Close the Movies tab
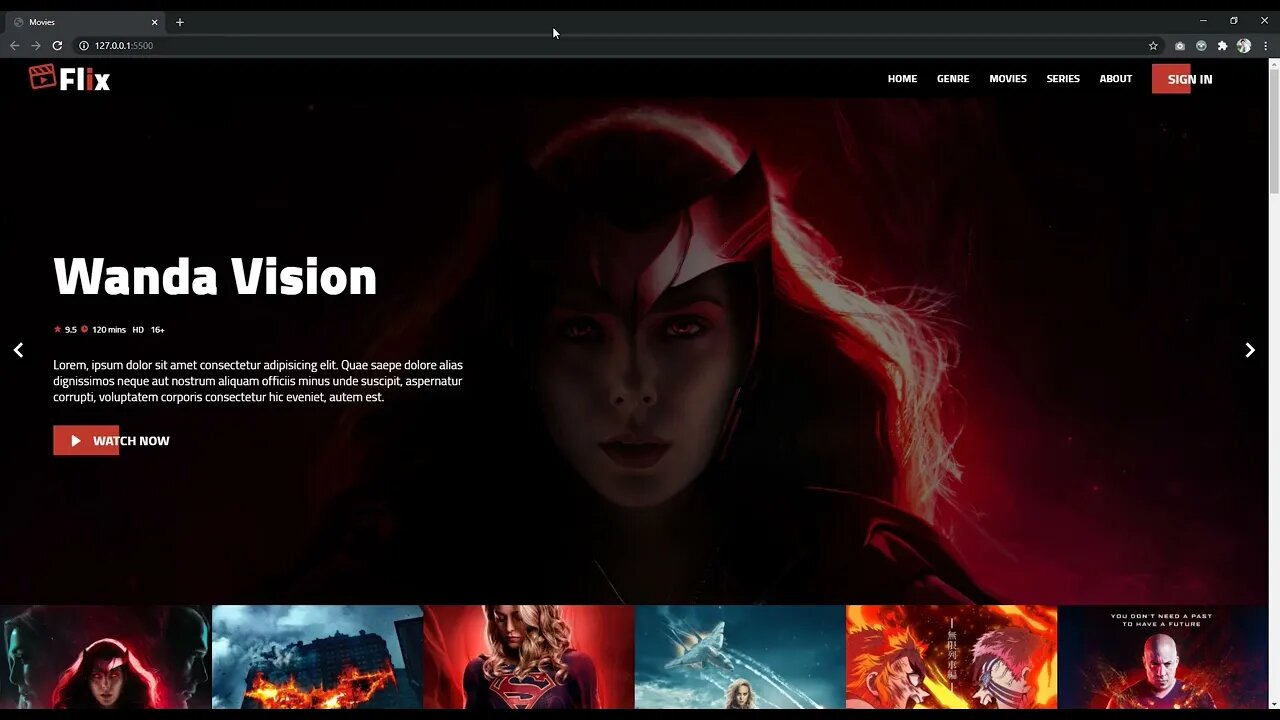Viewport: 1280px width, 720px height. tap(154, 22)
